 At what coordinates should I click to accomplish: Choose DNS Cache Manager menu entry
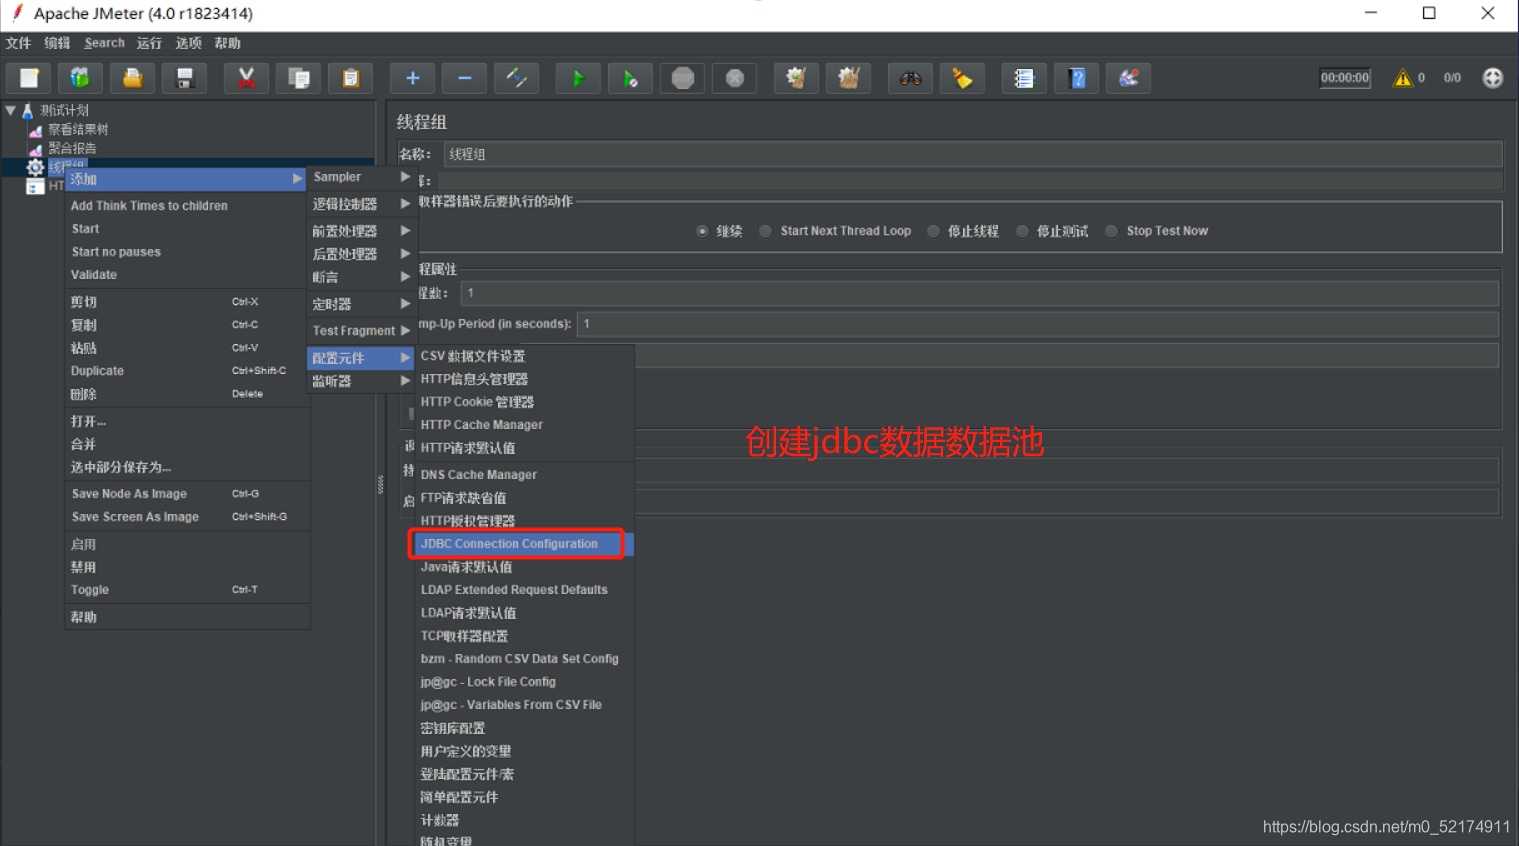[x=524, y=475]
